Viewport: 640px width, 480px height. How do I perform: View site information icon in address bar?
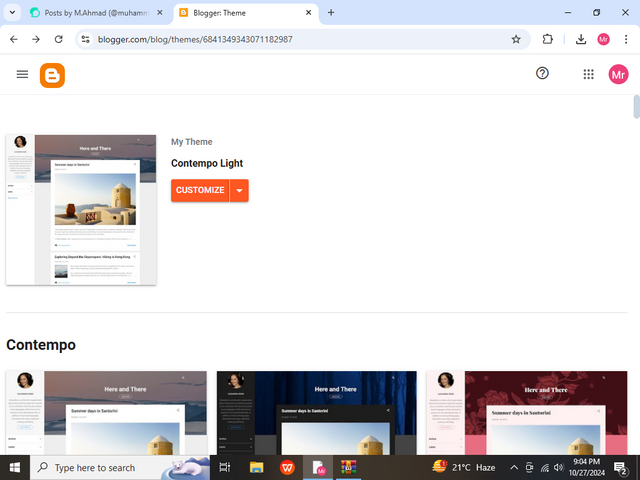click(x=85, y=39)
